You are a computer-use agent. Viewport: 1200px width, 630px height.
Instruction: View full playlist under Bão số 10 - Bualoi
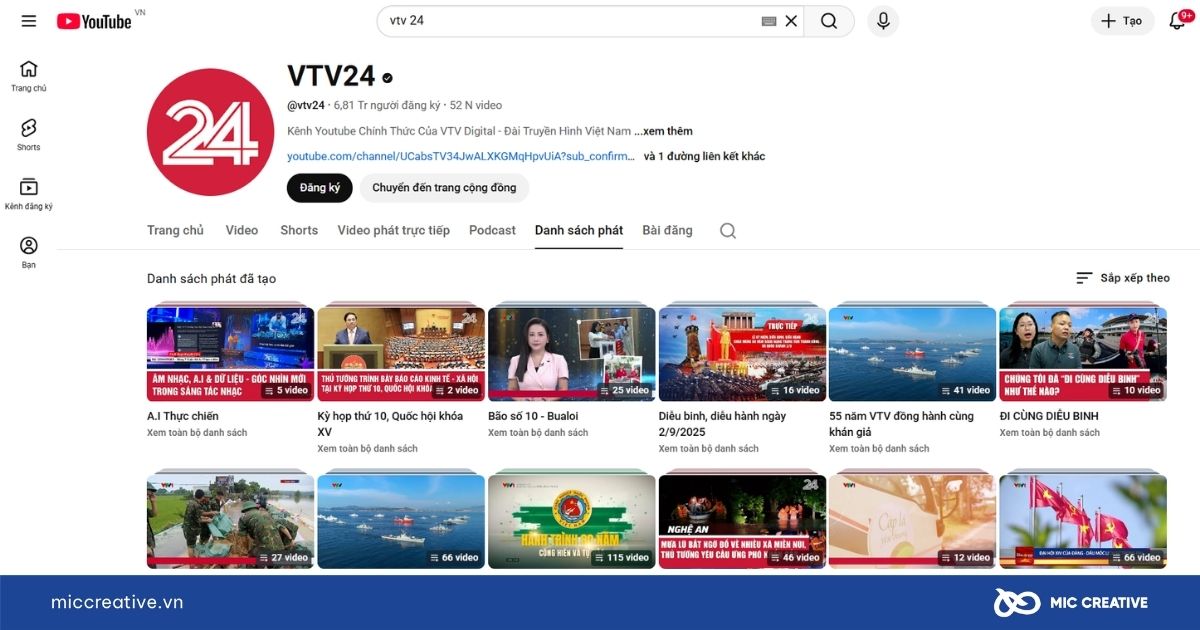point(538,433)
